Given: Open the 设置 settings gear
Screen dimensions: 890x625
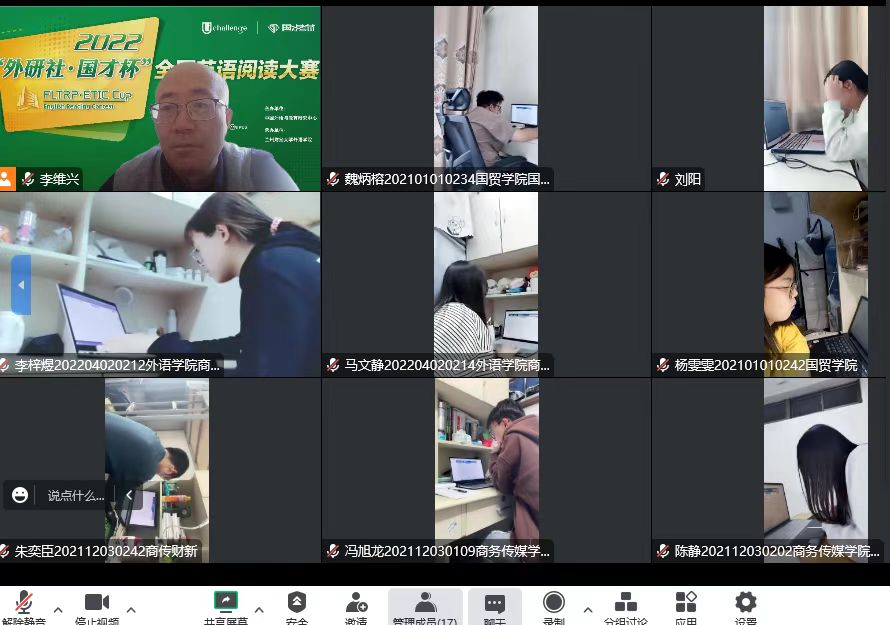Looking at the screenshot, I should [745, 602].
